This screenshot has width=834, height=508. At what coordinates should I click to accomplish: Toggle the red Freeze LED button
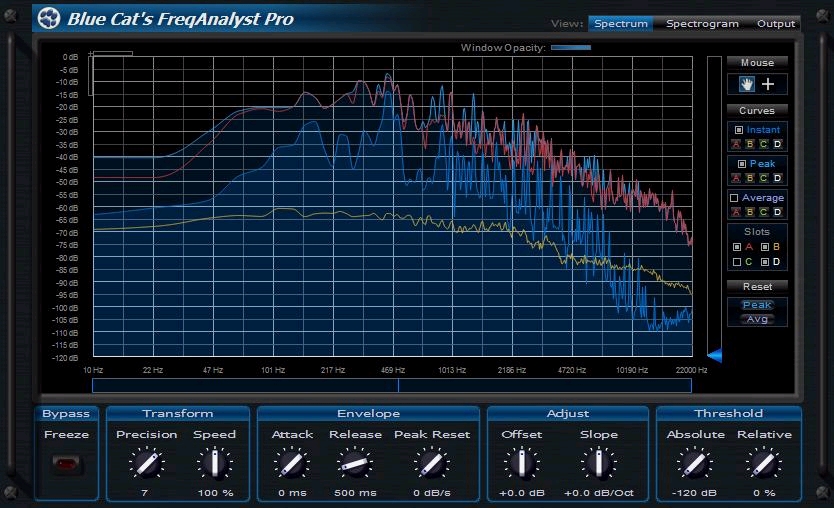coord(66,464)
